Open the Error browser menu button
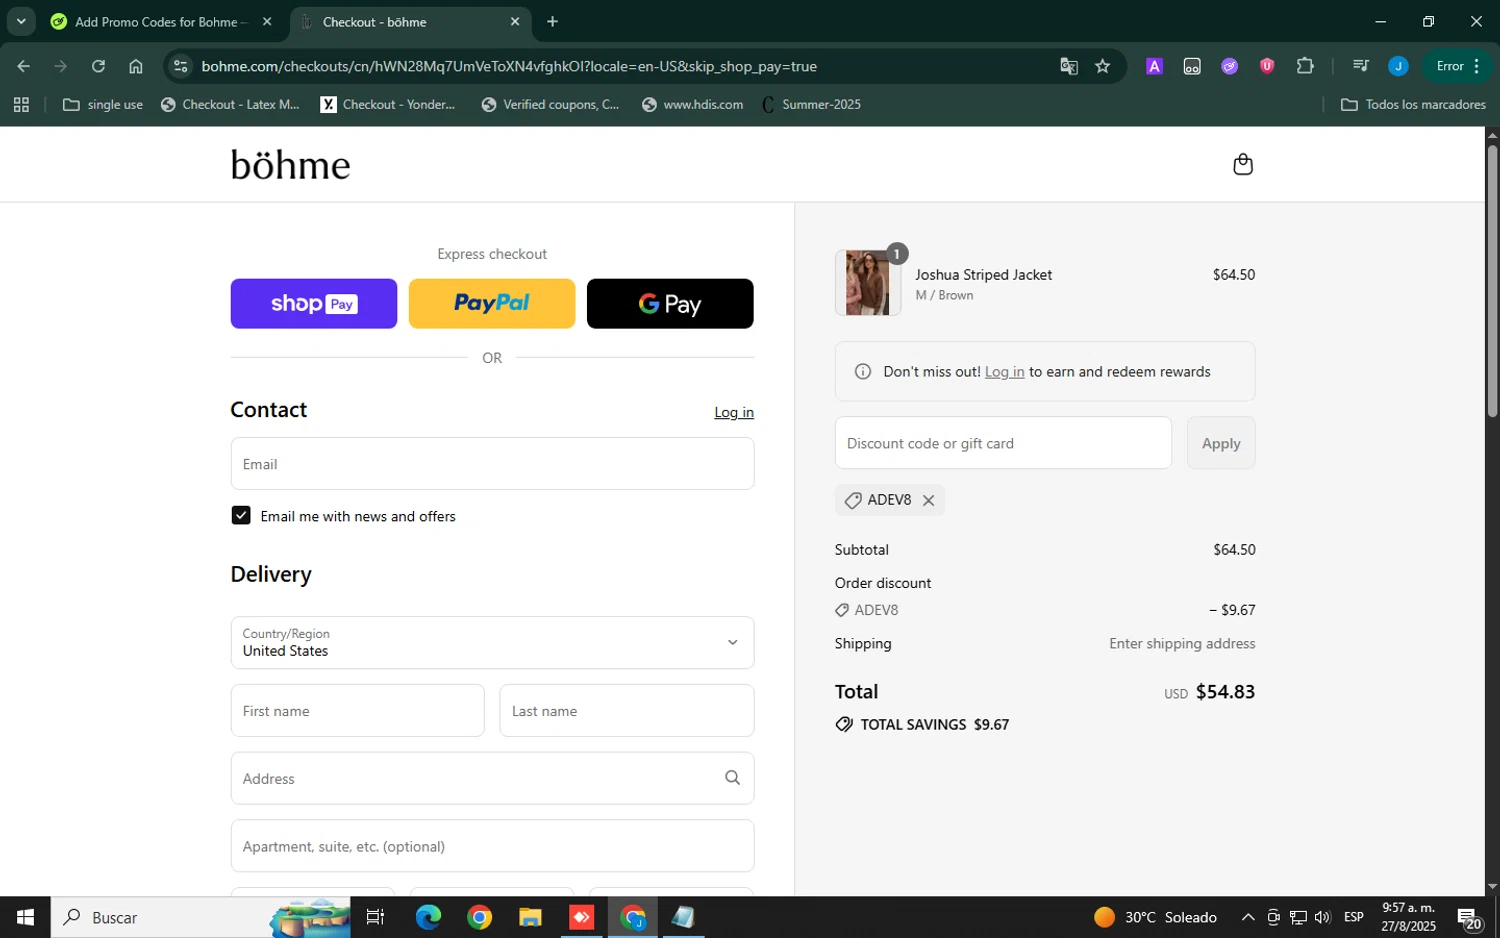 (1457, 66)
